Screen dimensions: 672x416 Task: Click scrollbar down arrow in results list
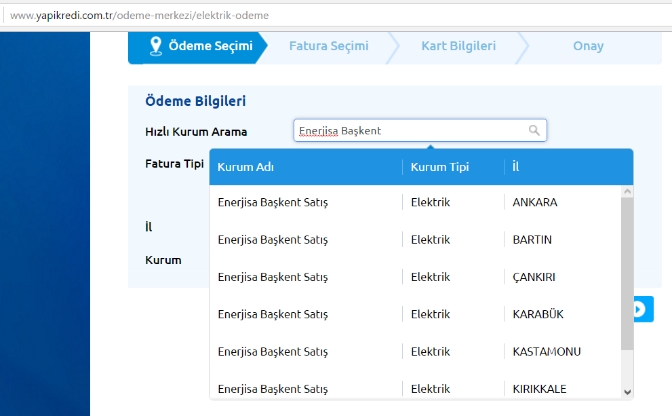(x=627, y=392)
